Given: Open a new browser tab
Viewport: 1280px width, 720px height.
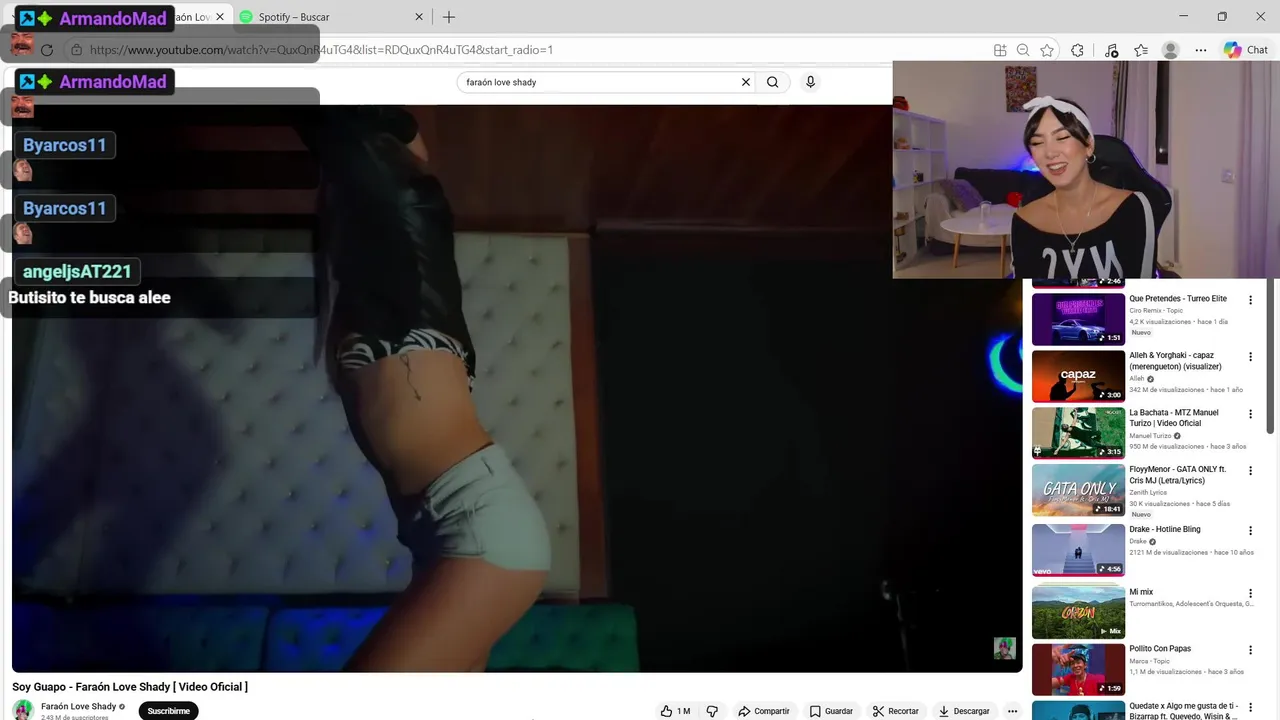Looking at the screenshot, I should click(x=449, y=17).
